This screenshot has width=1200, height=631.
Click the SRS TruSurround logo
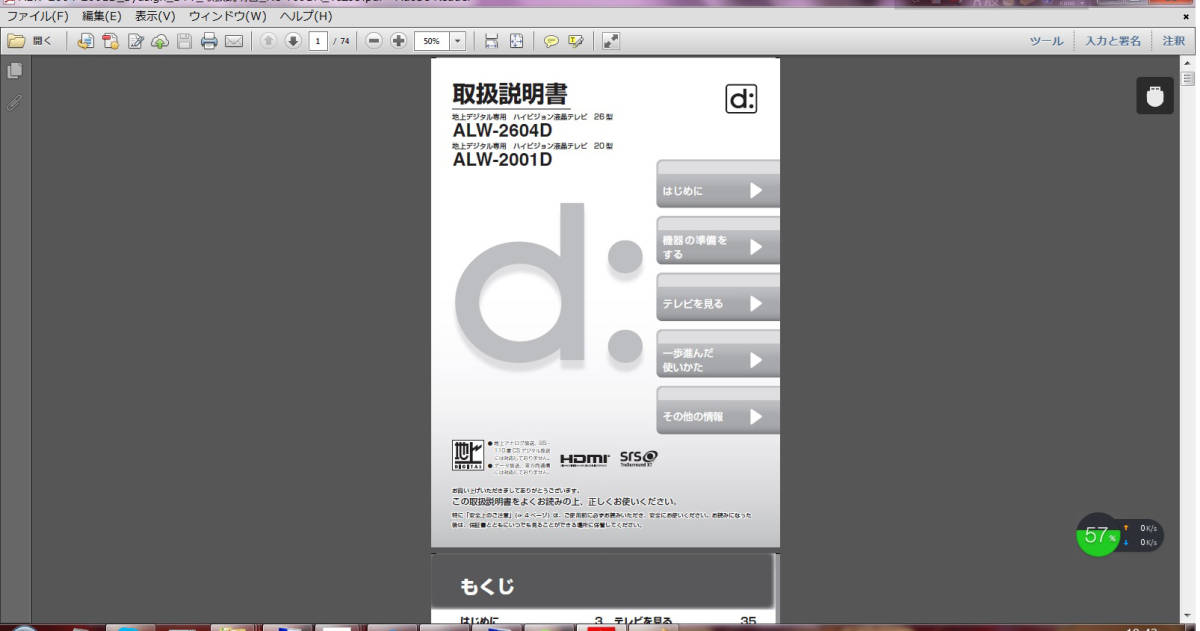pos(638,458)
